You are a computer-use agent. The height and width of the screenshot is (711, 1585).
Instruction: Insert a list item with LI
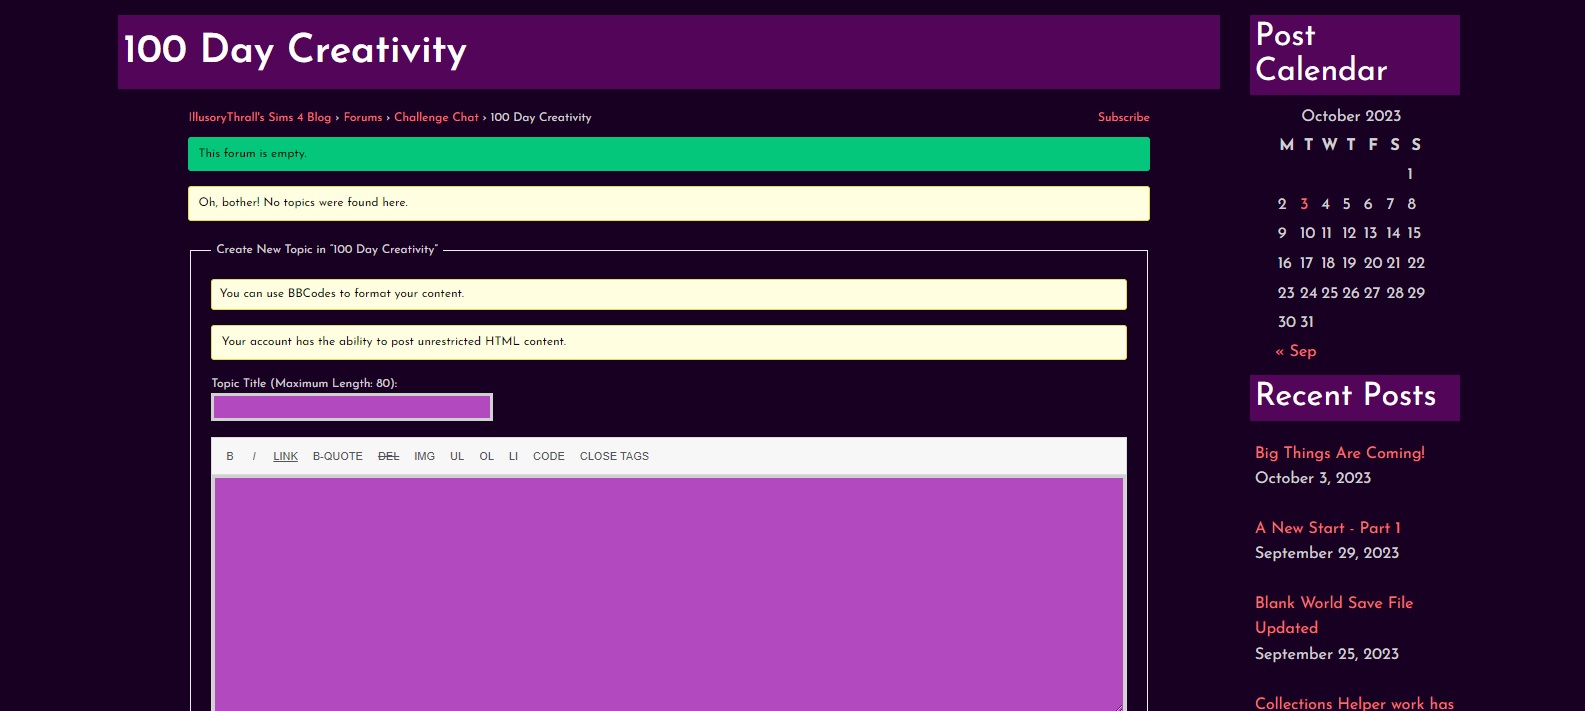point(513,456)
